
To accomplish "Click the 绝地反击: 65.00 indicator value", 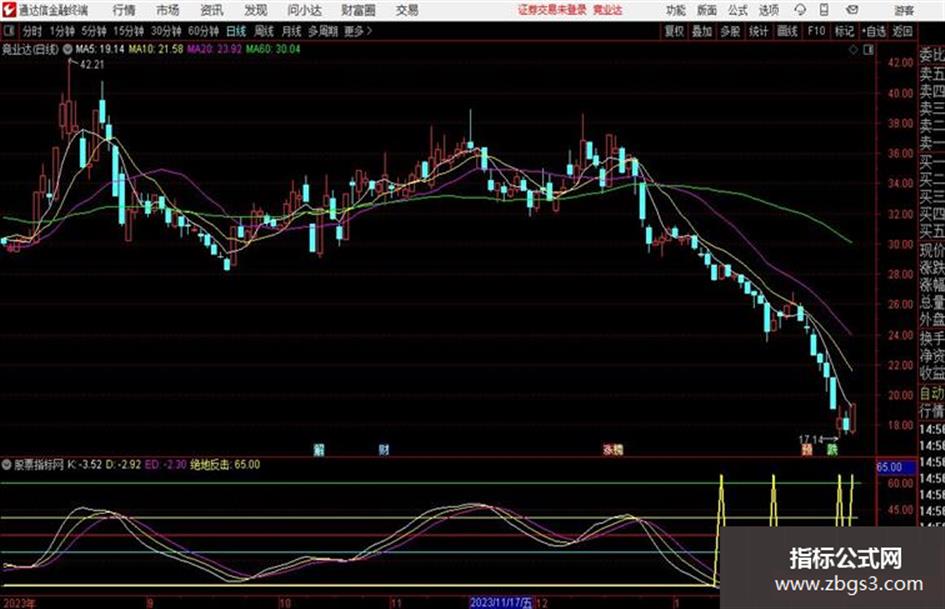I will (225, 464).
